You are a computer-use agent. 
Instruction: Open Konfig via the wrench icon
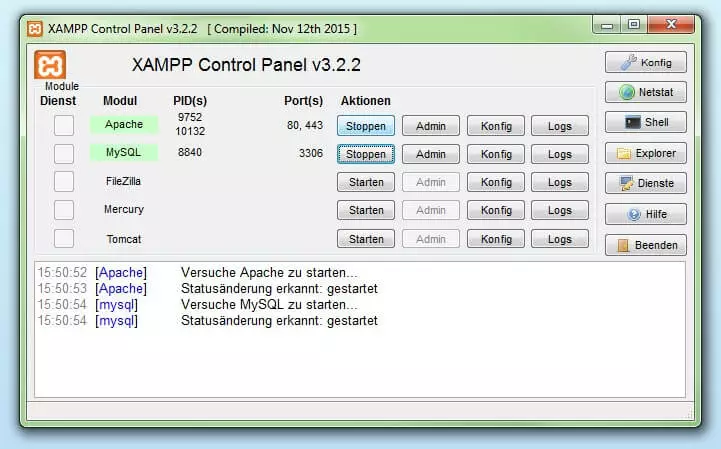(x=629, y=62)
